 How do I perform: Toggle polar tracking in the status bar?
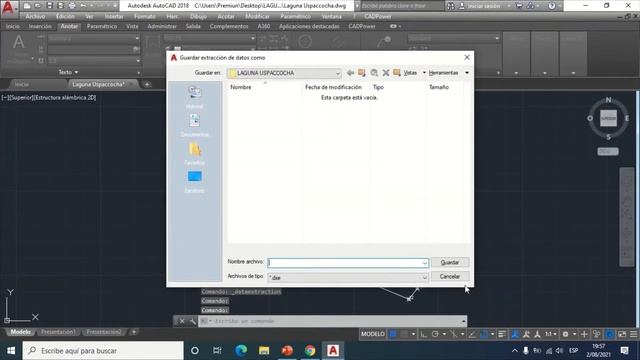[435, 334]
